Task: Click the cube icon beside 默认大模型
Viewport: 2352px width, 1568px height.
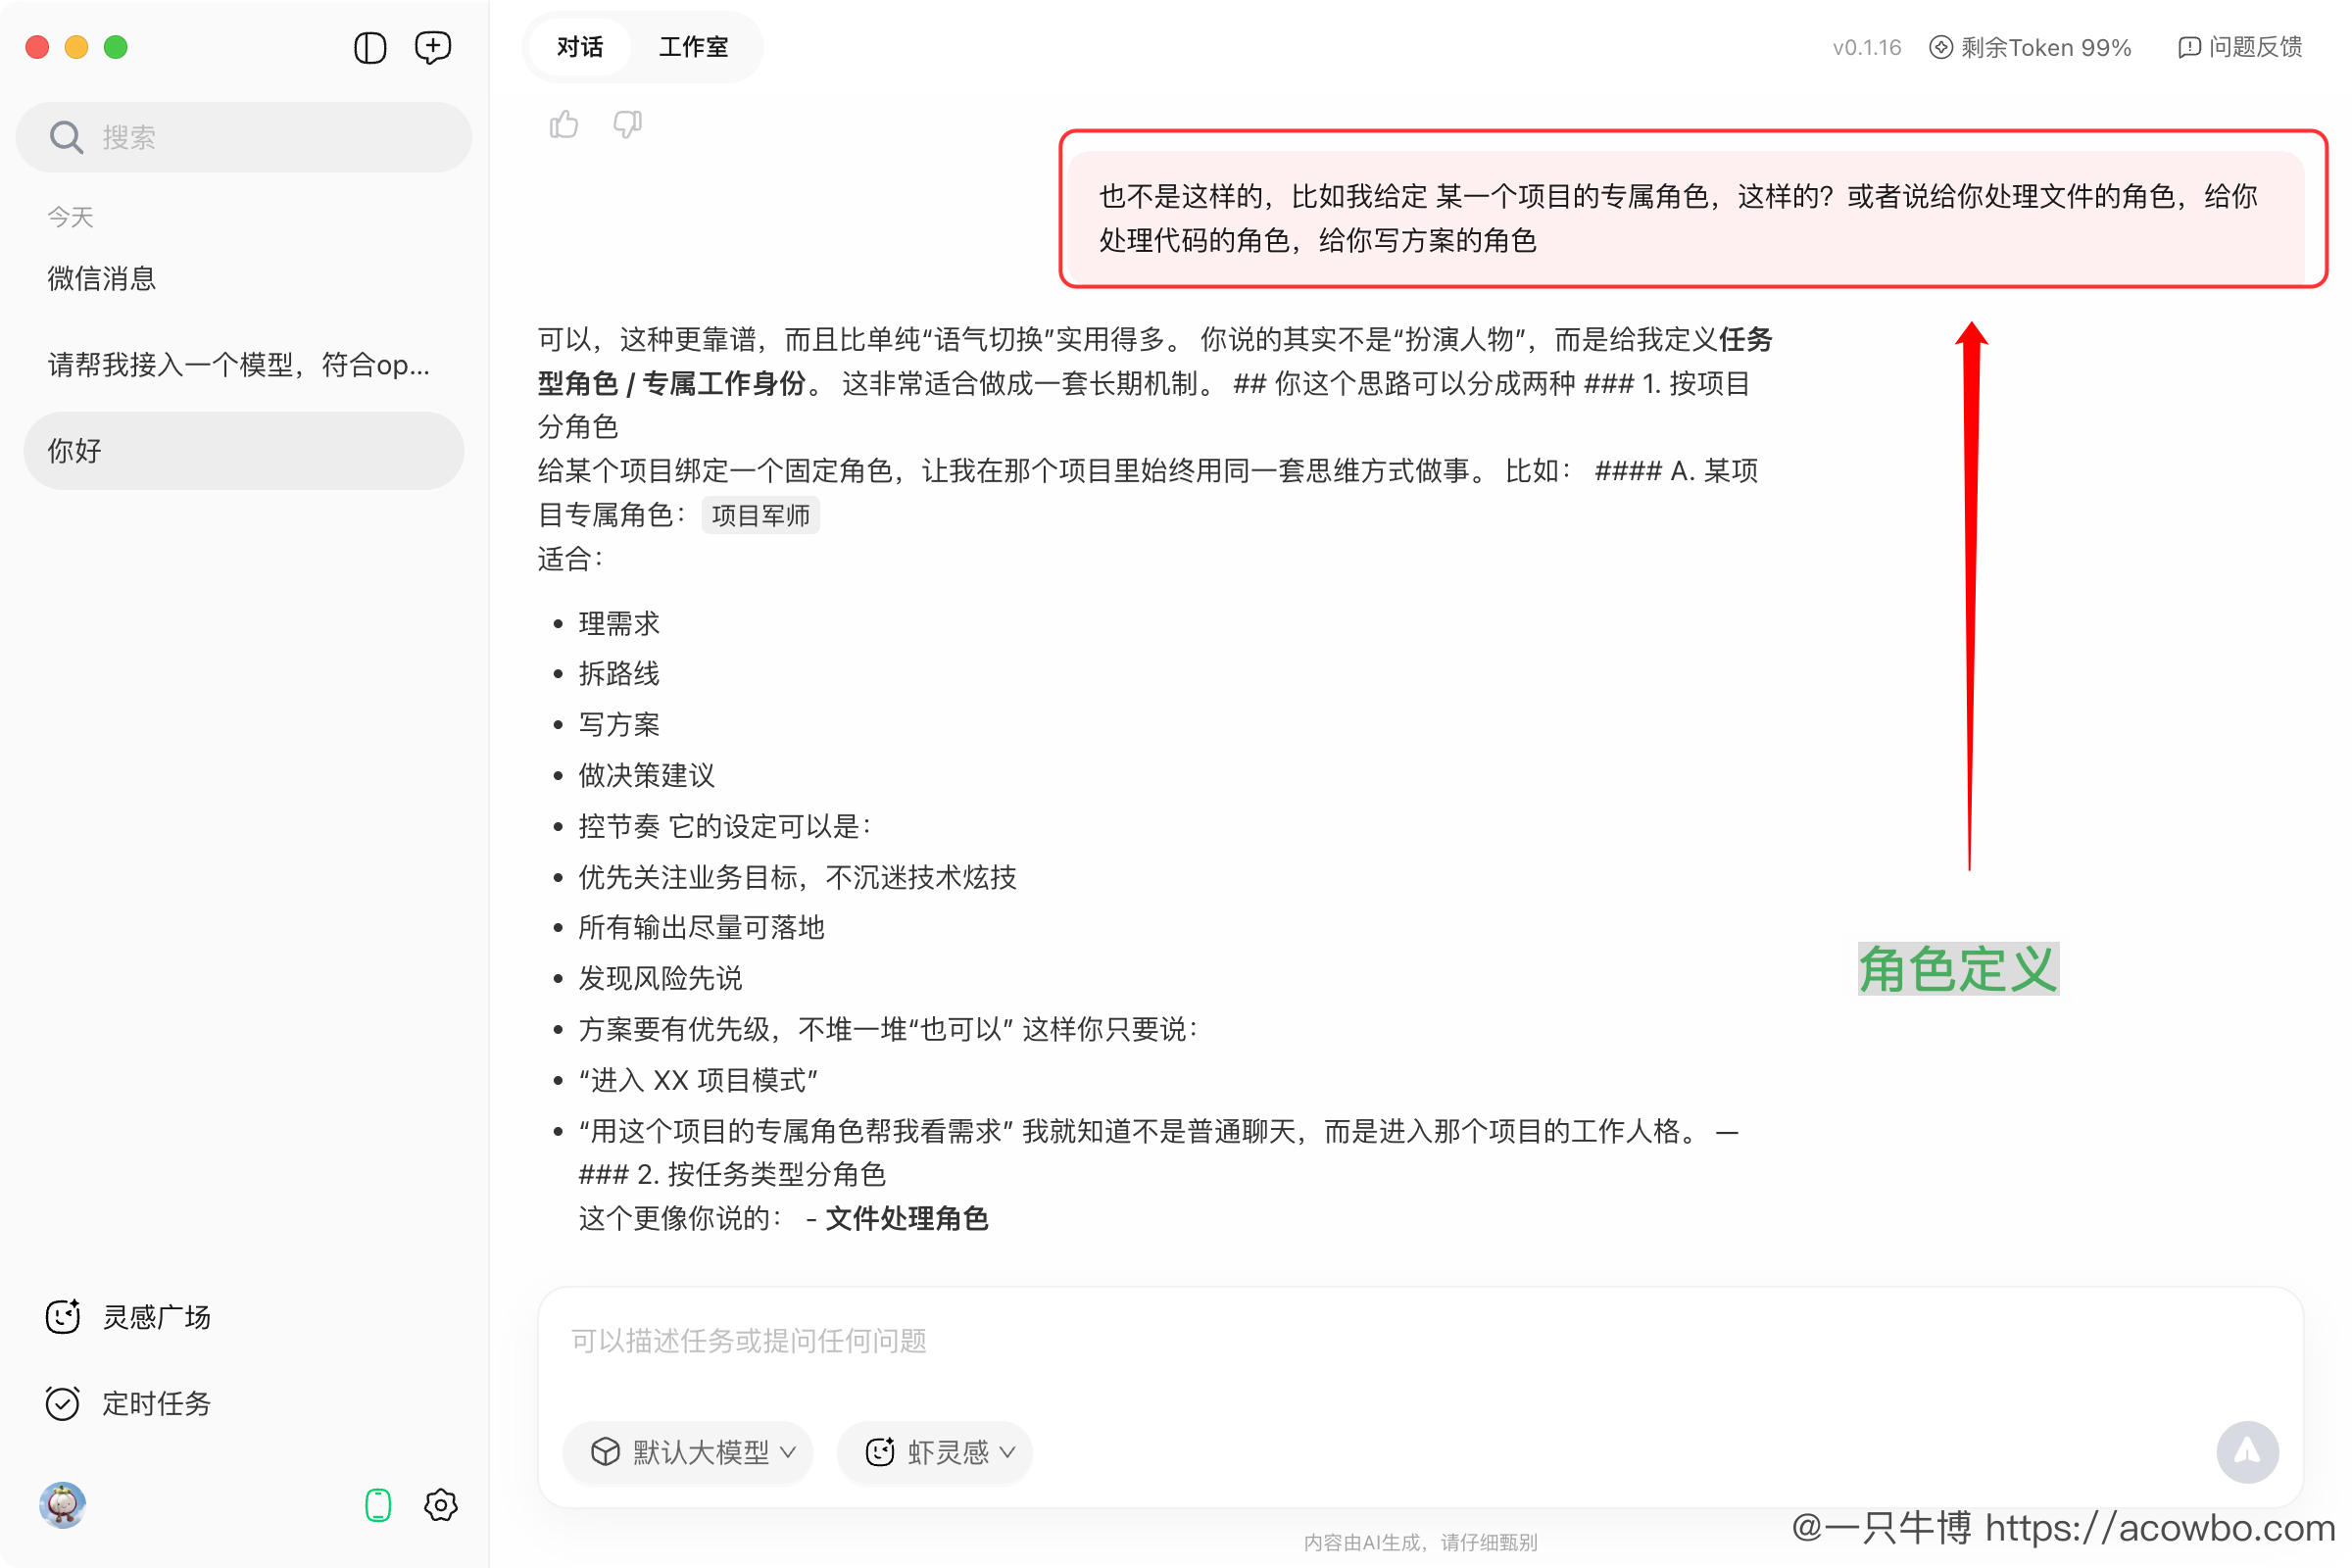Action: [x=607, y=1453]
